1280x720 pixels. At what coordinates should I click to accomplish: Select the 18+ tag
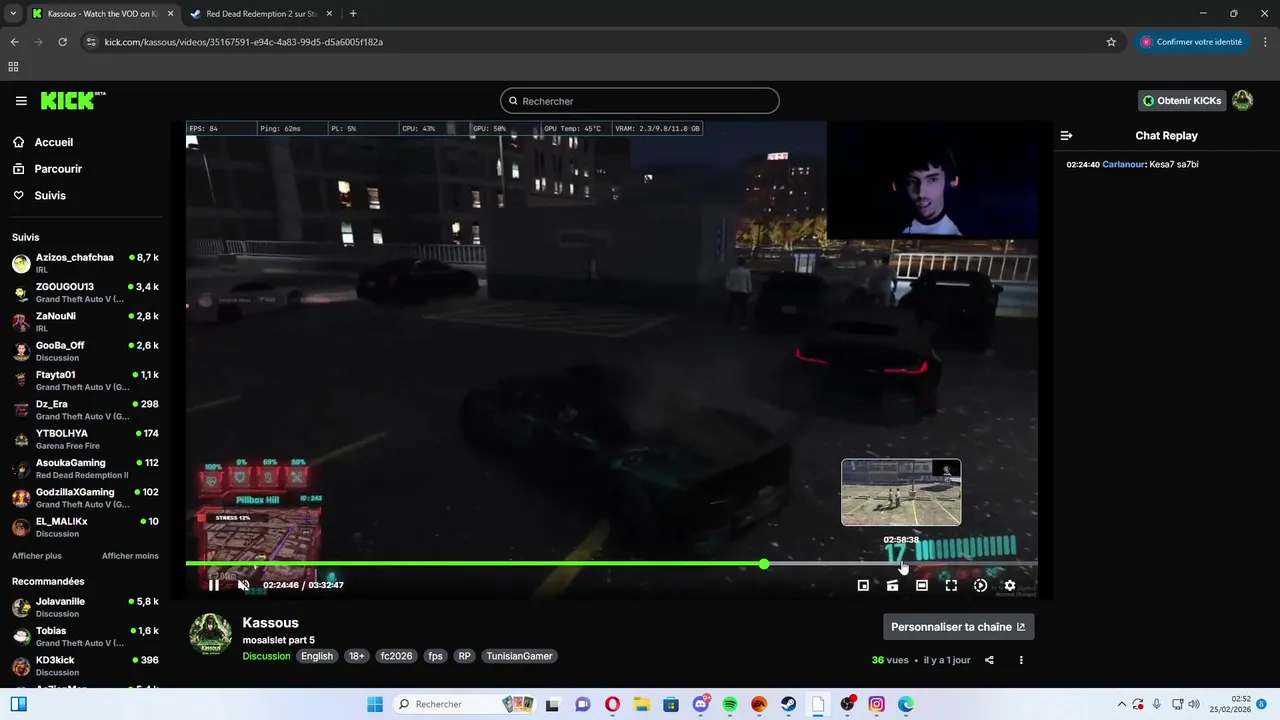coord(356,656)
